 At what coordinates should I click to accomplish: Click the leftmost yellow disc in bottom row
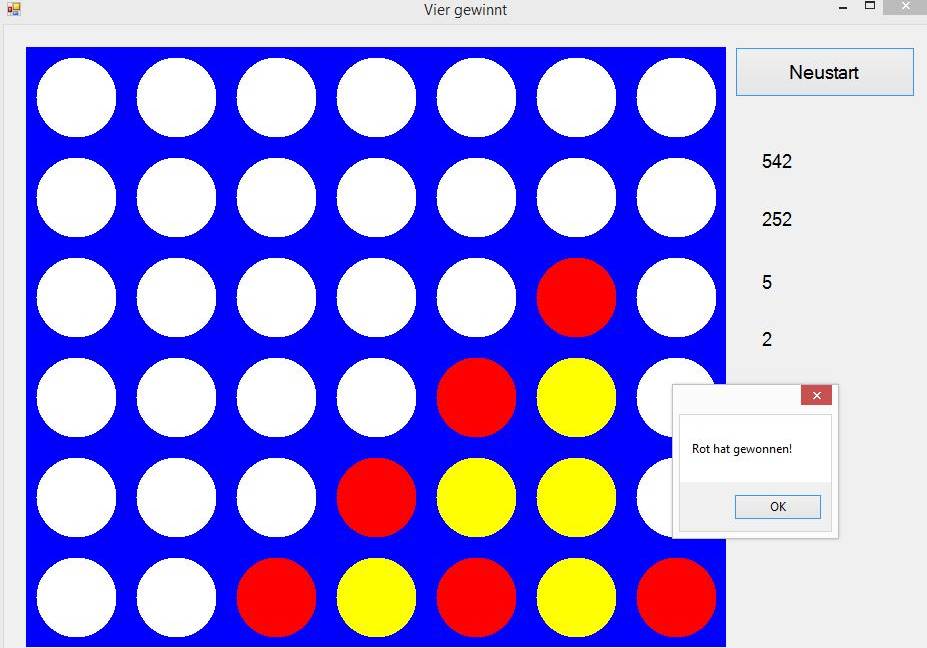pos(376,597)
